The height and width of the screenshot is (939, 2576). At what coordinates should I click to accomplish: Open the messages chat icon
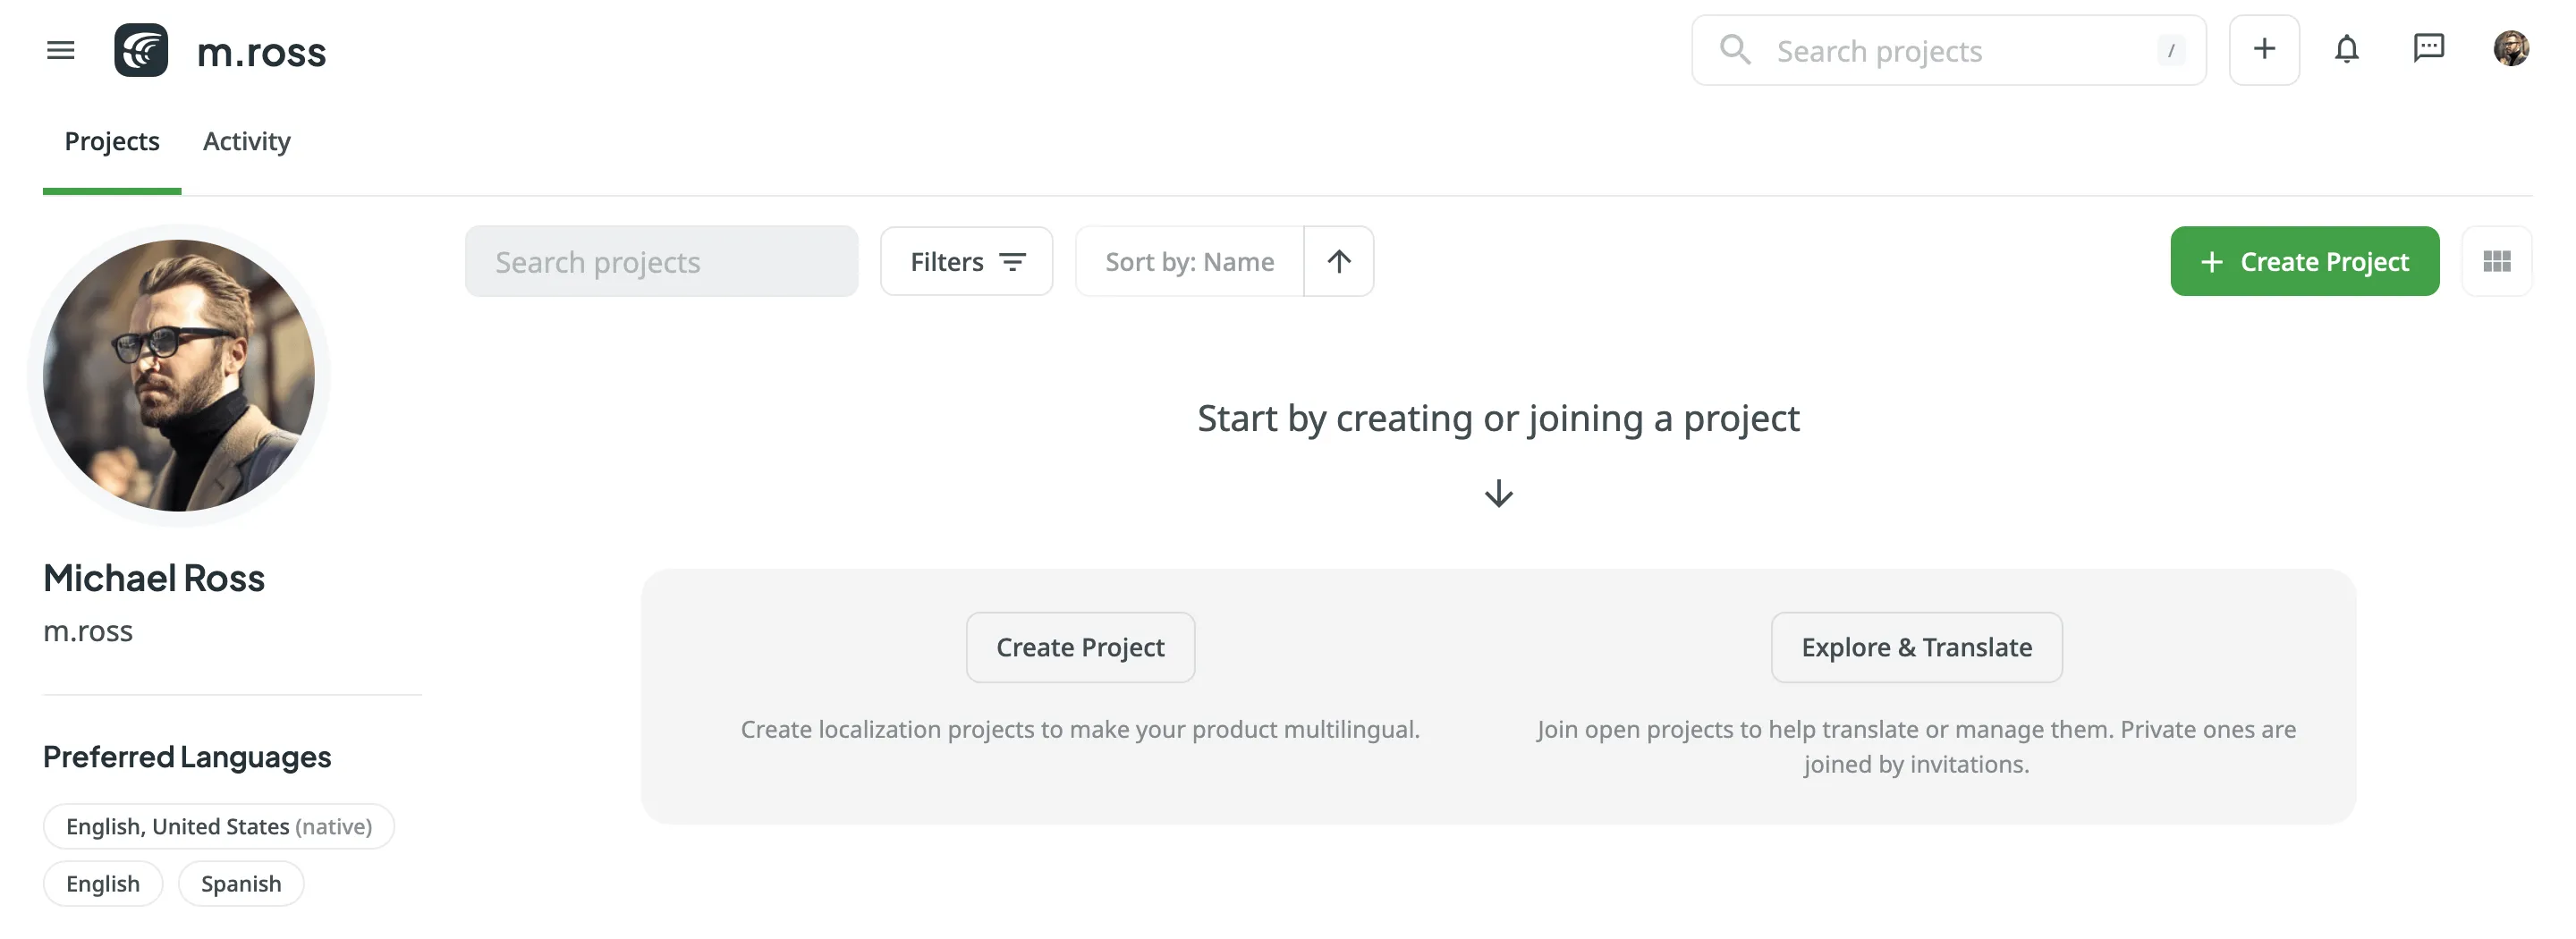(2429, 49)
